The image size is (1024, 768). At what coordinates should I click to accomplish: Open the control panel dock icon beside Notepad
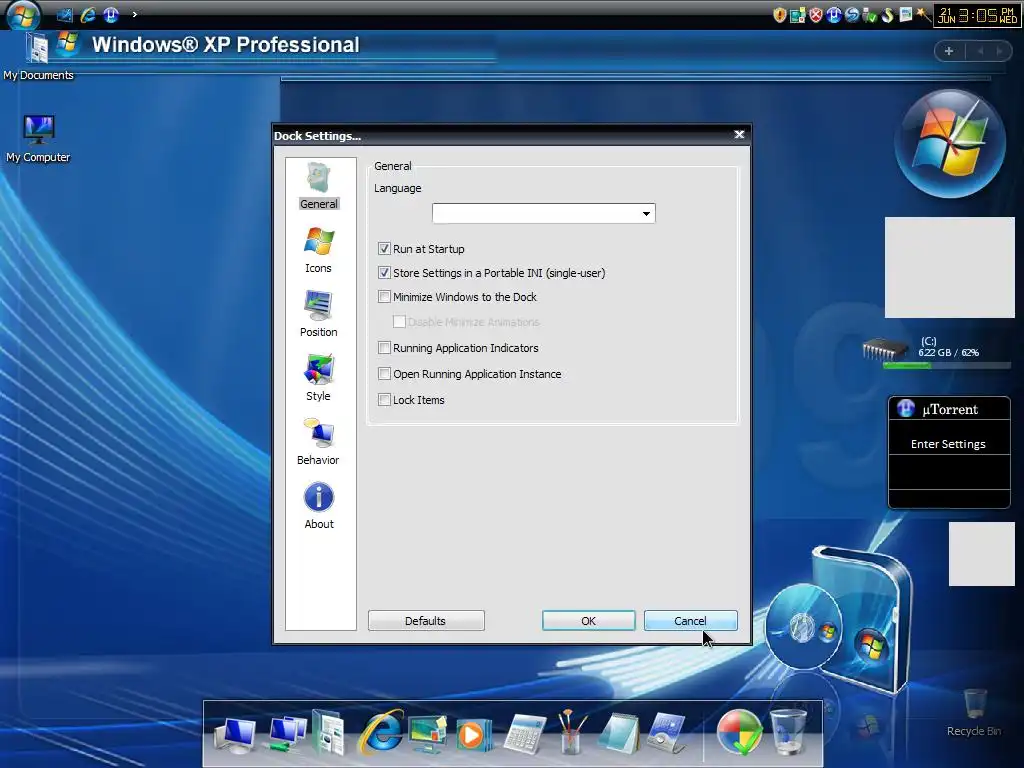coord(666,733)
